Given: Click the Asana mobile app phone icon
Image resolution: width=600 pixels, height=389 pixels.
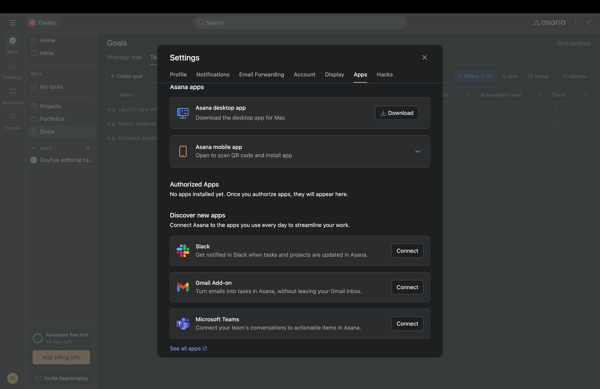Looking at the screenshot, I should [183, 151].
